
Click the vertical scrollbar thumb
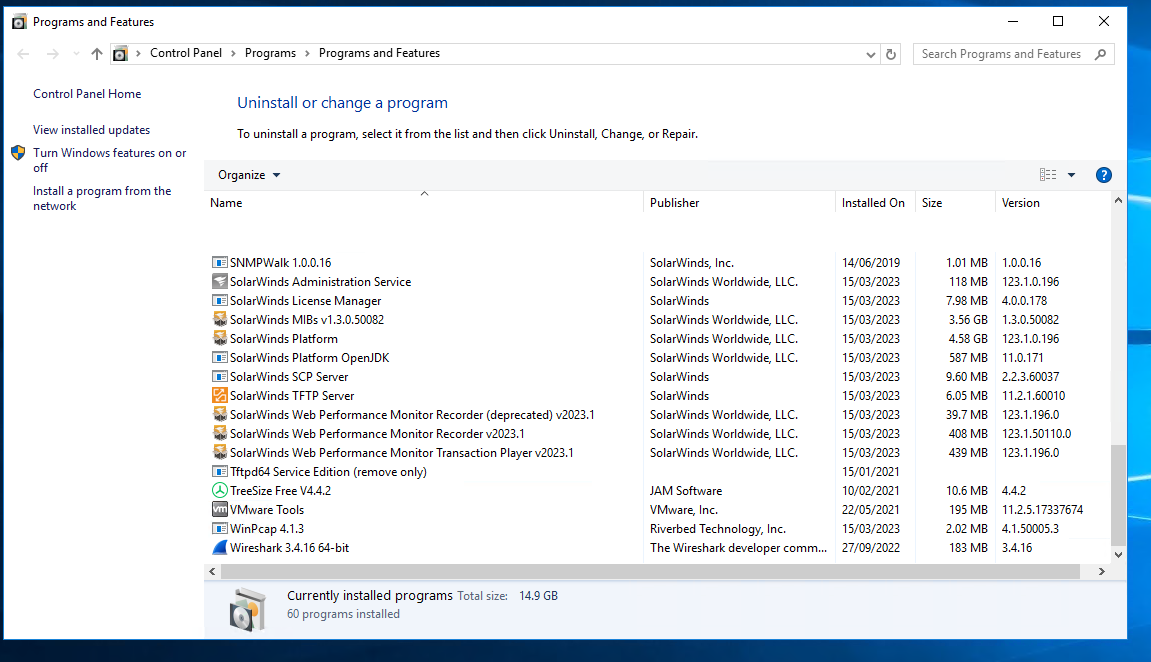[1118, 495]
